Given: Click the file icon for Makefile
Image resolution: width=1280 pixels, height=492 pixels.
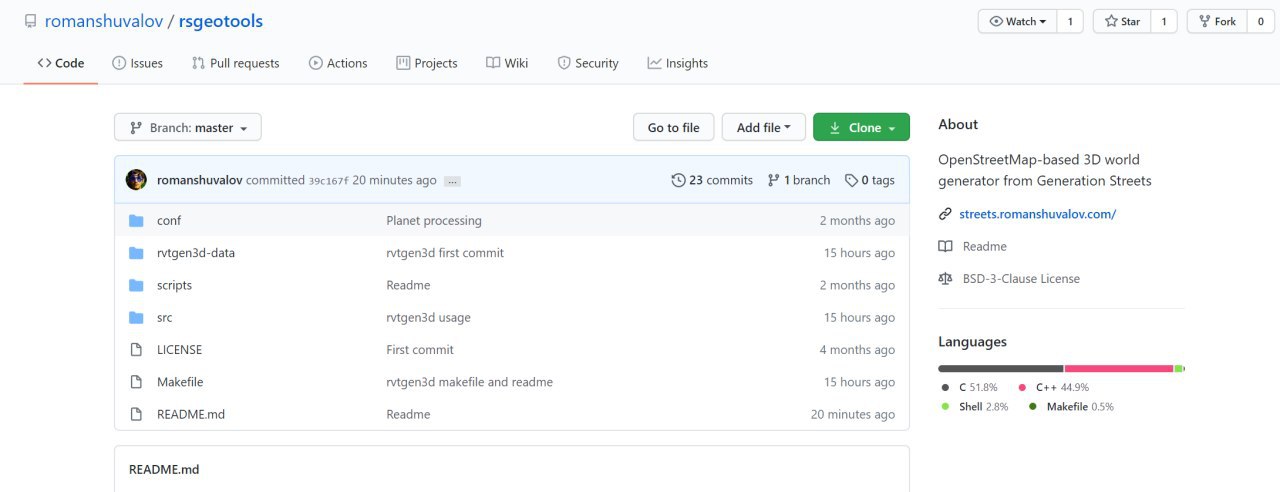Looking at the screenshot, I should (136, 382).
